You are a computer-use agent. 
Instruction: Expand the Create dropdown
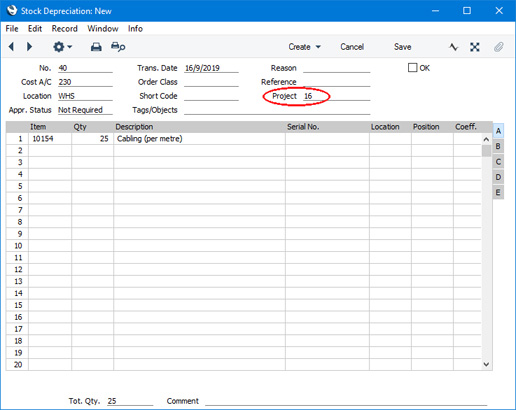pos(304,47)
